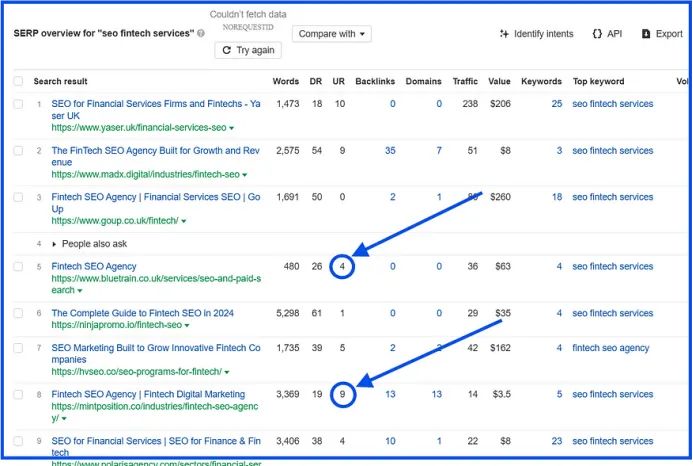Click the Domains column header
This screenshot has height=466, width=693.
[423, 81]
